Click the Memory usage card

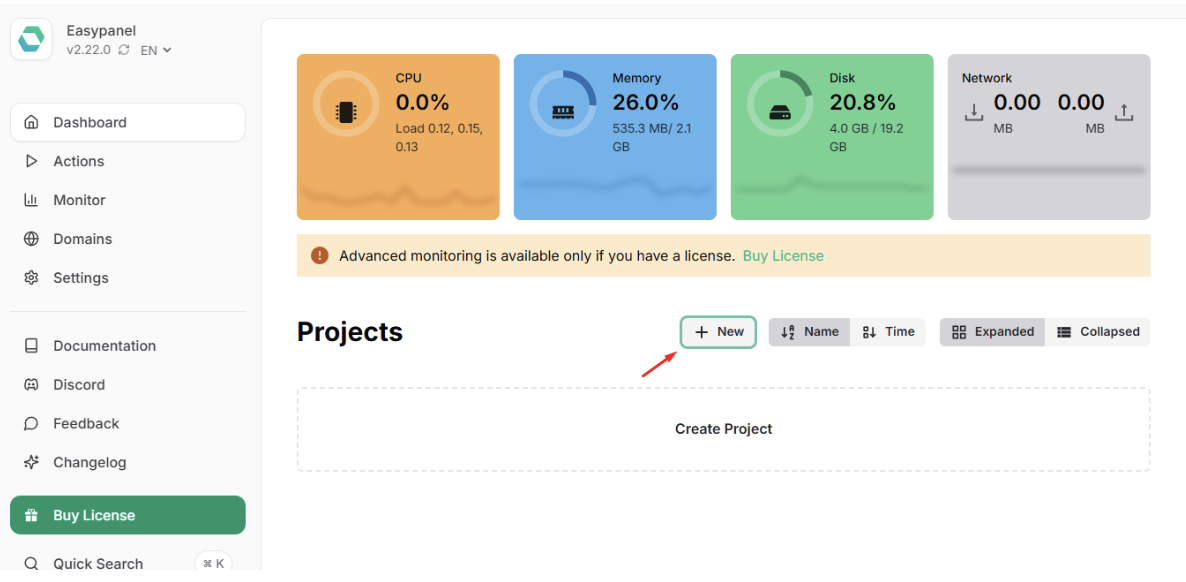coord(615,137)
